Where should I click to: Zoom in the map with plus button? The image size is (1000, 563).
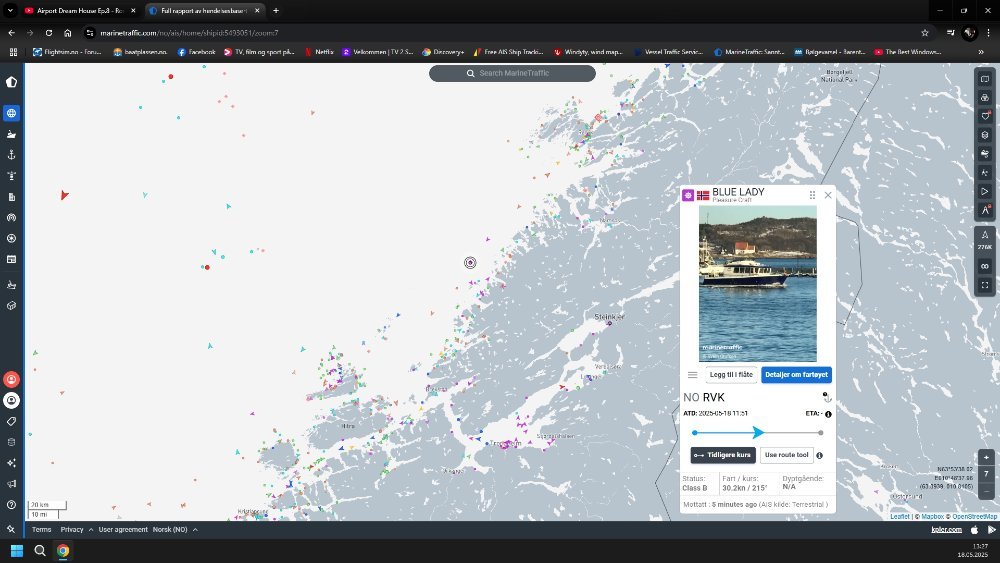click(986, 457)
